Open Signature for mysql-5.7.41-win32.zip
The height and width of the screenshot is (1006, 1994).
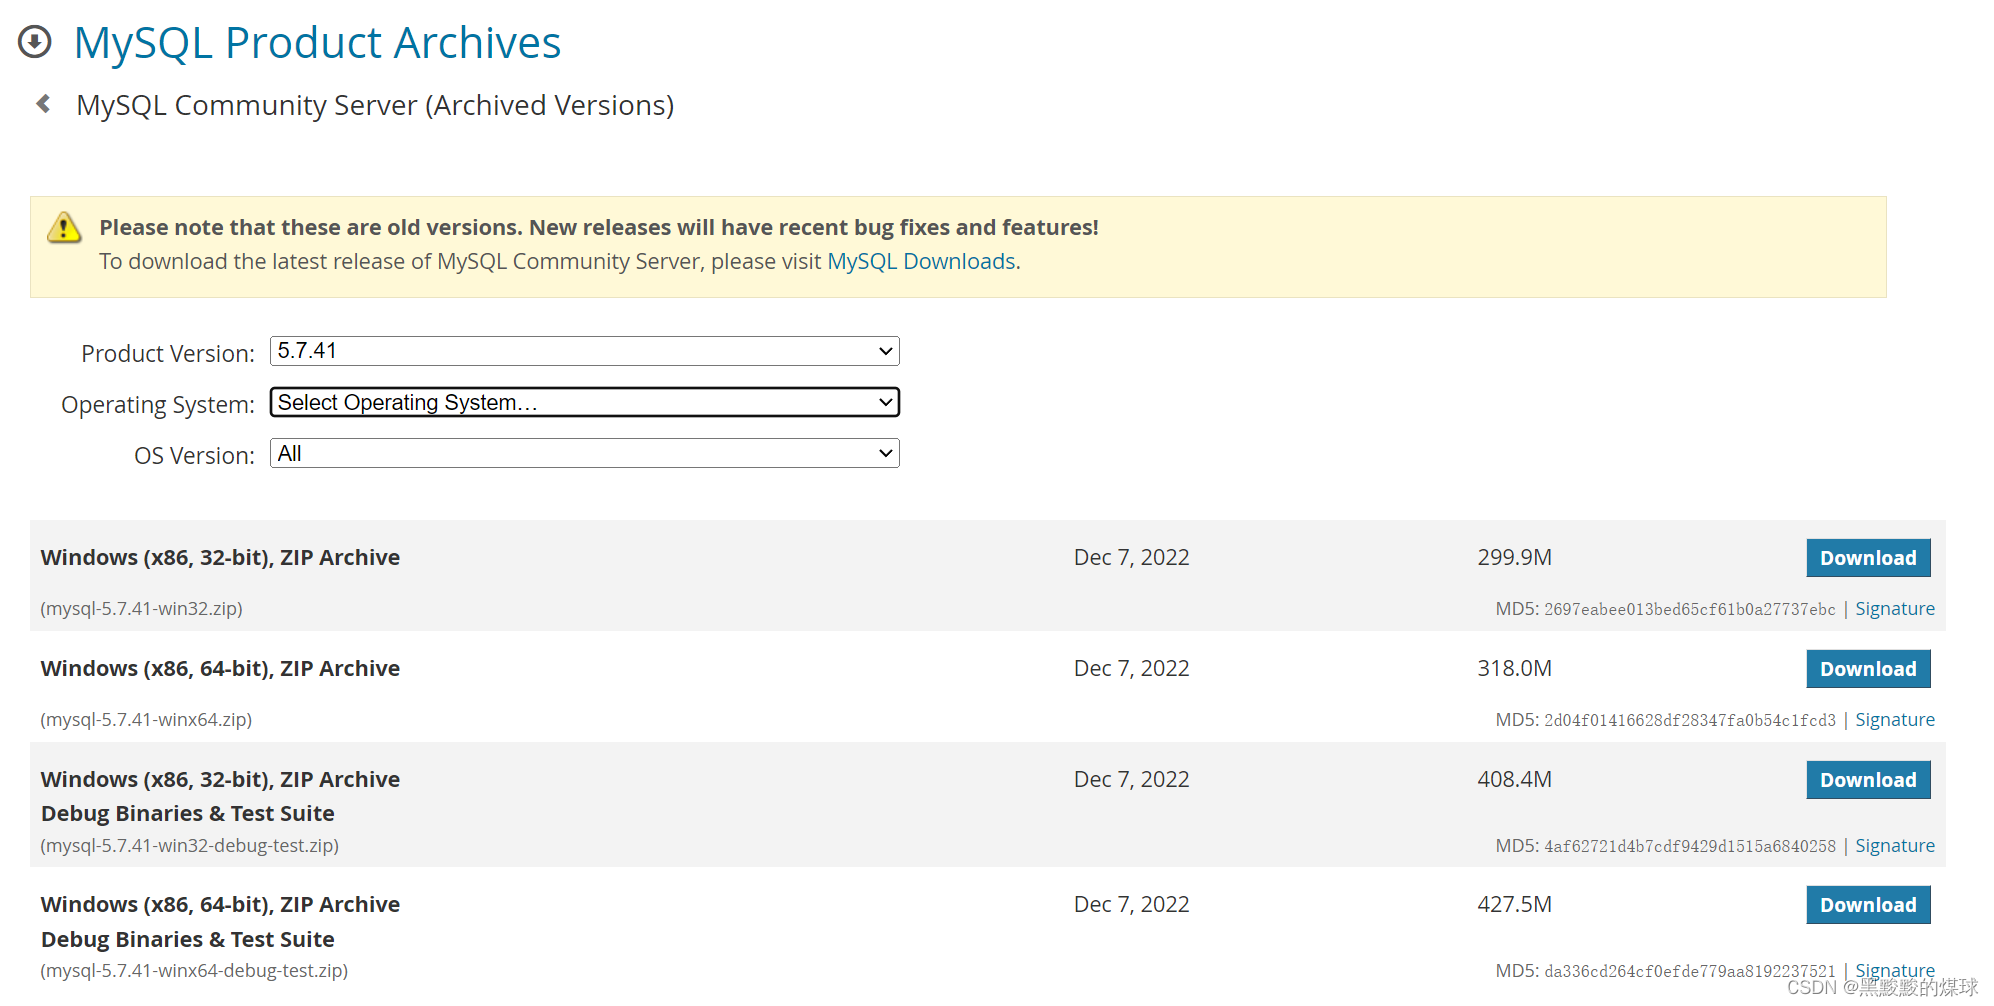click(x=1894, y=608)
